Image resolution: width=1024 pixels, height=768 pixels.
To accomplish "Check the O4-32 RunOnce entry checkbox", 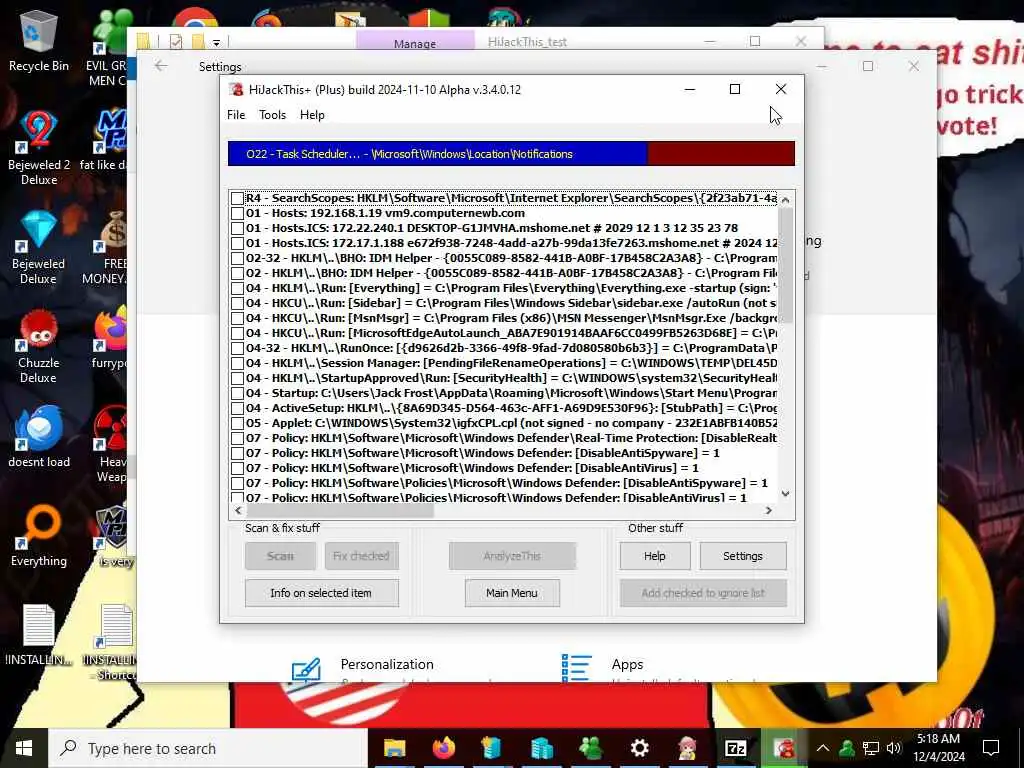I will [237, 348].
